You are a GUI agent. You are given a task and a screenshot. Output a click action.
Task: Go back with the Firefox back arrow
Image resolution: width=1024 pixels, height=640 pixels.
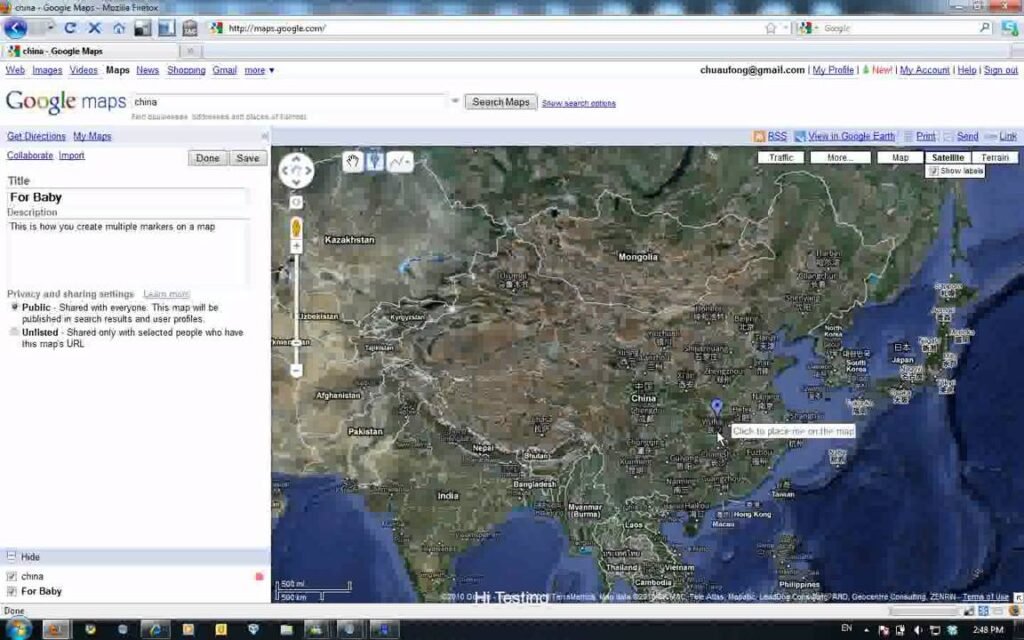click(16, 28)
